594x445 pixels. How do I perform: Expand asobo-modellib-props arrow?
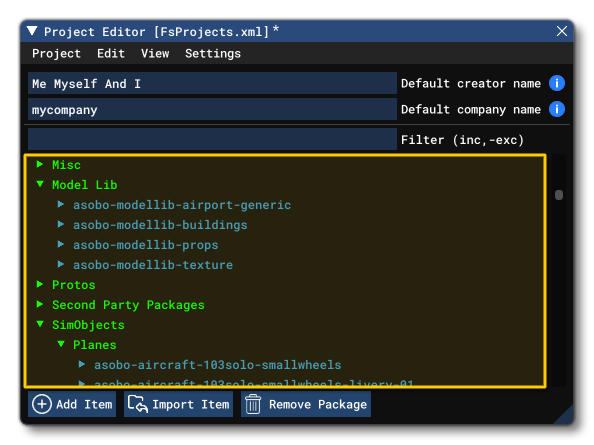(61, 244)
